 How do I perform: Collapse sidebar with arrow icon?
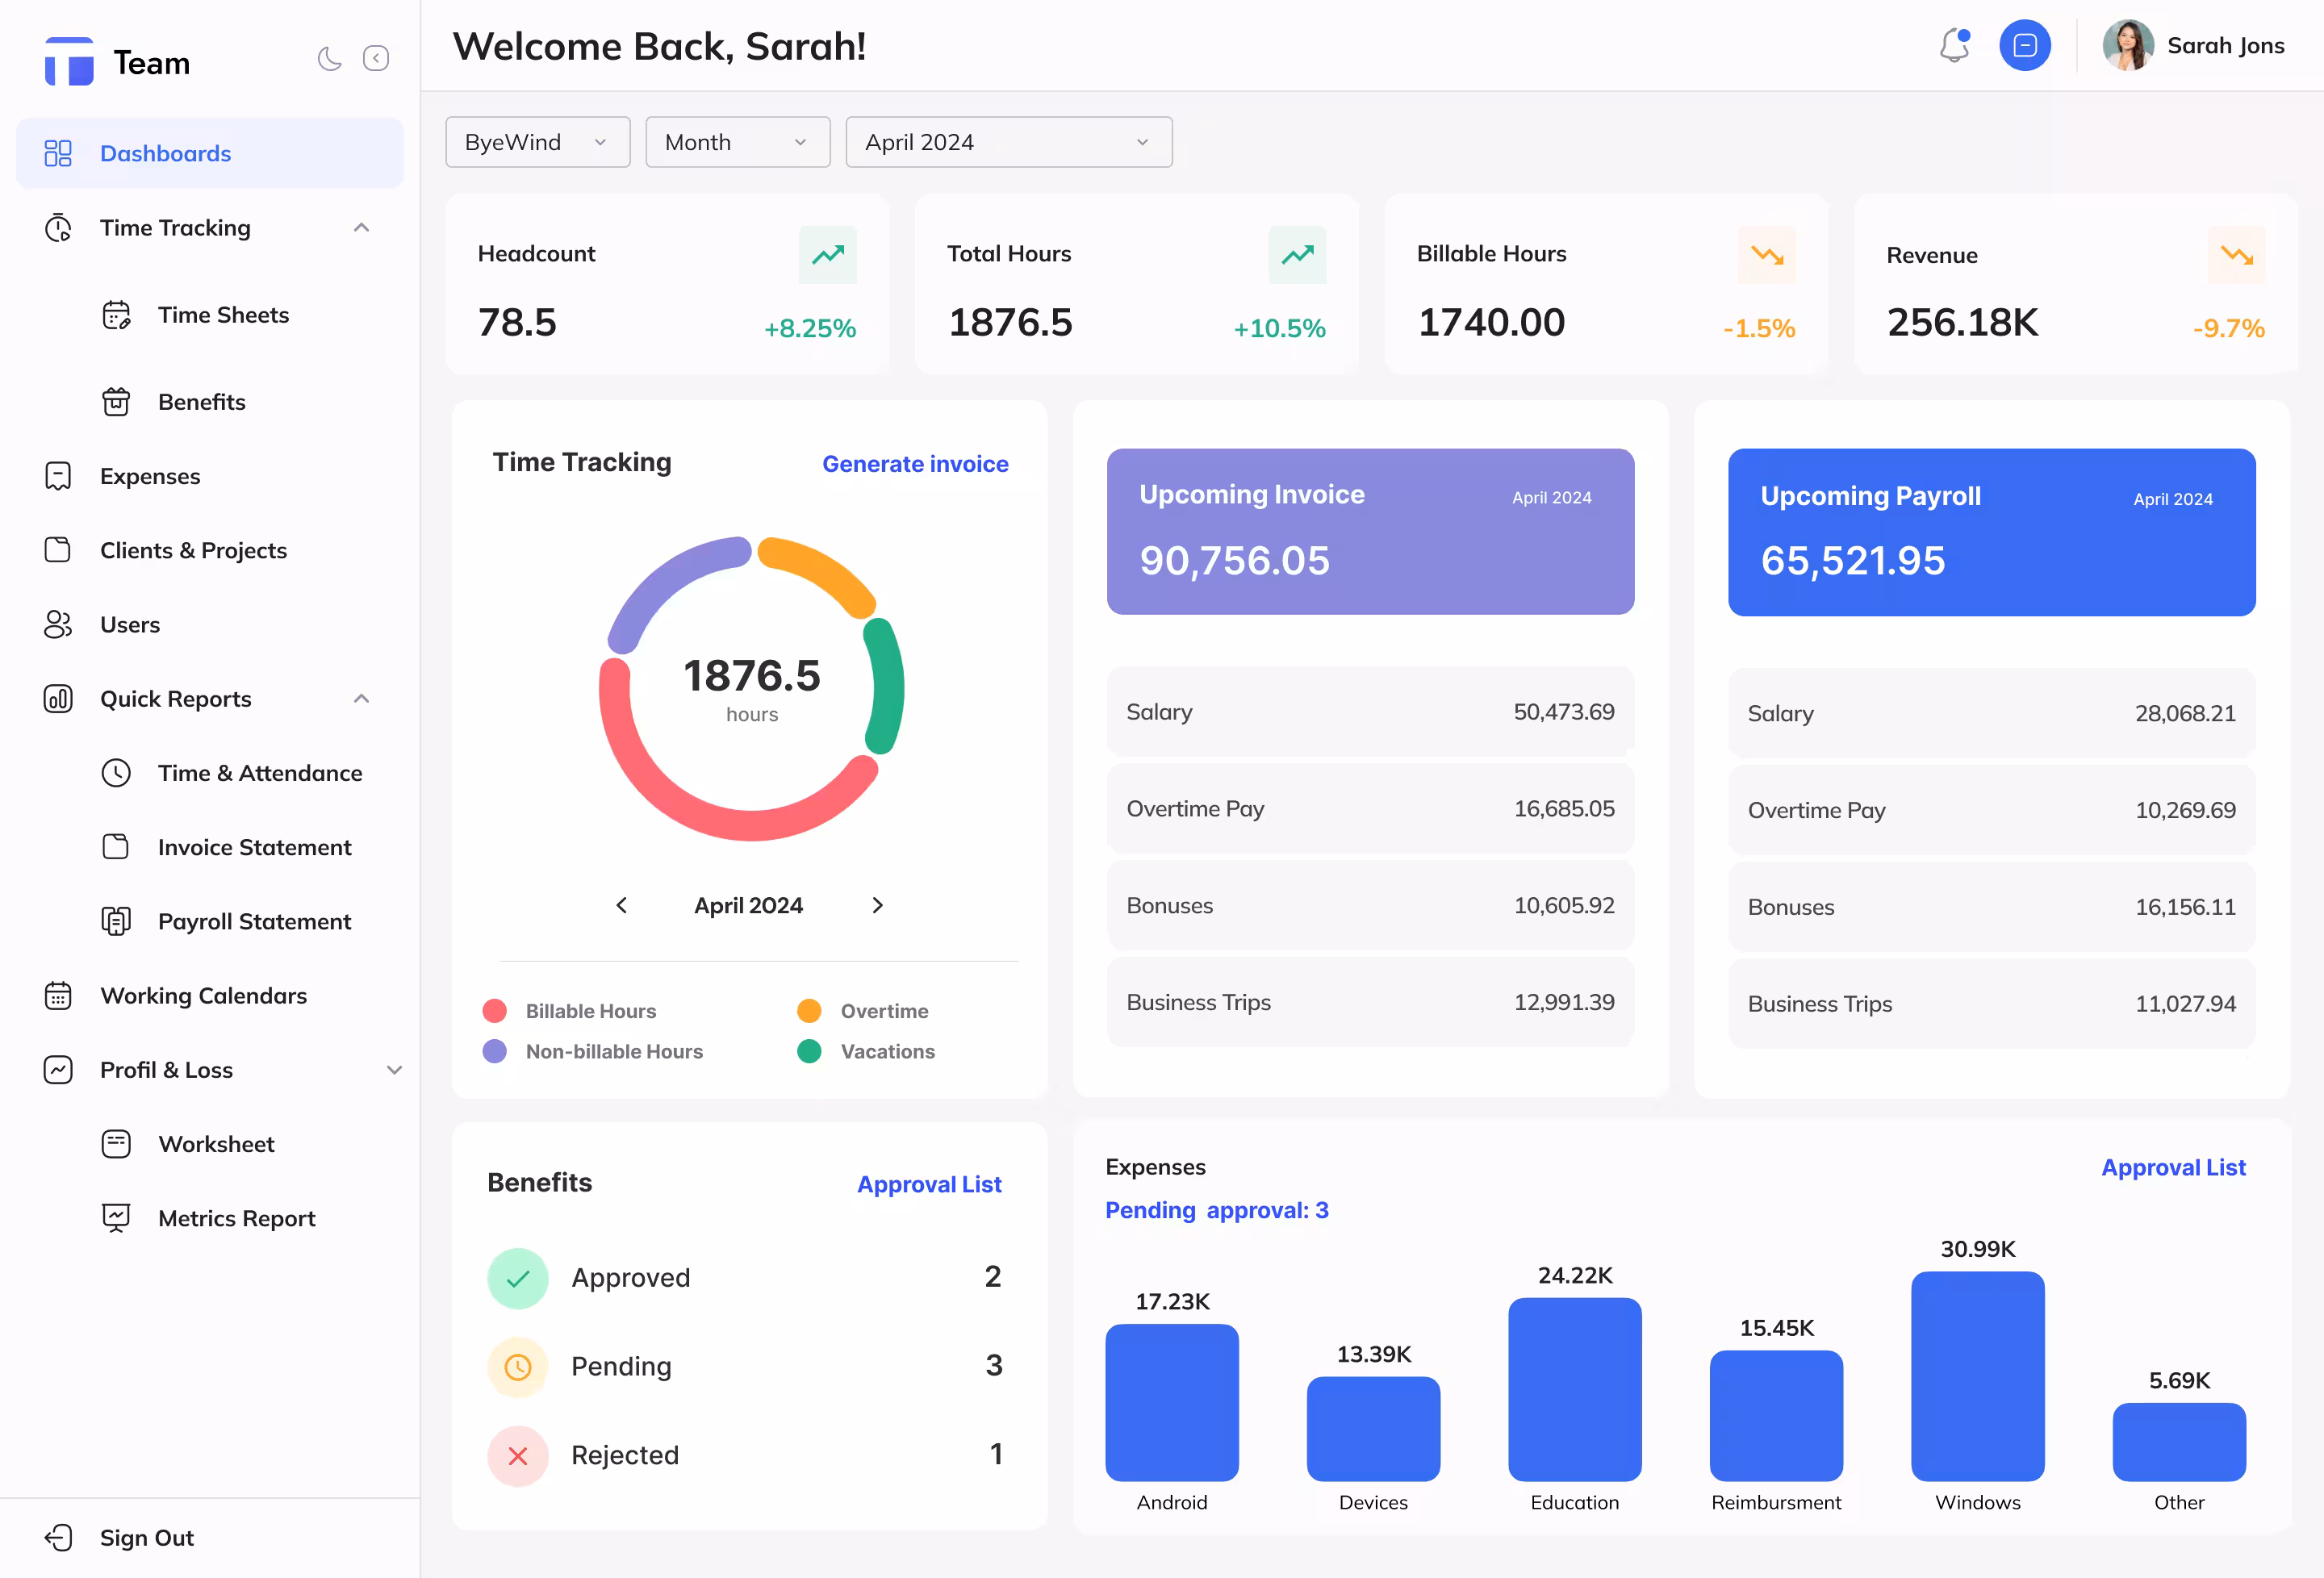376,59
